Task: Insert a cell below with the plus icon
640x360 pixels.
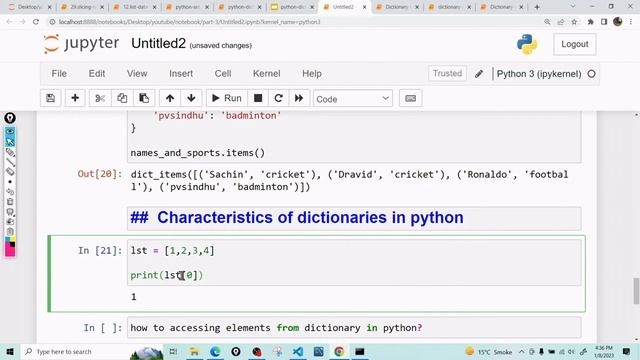Action: [x=75, y=98]
